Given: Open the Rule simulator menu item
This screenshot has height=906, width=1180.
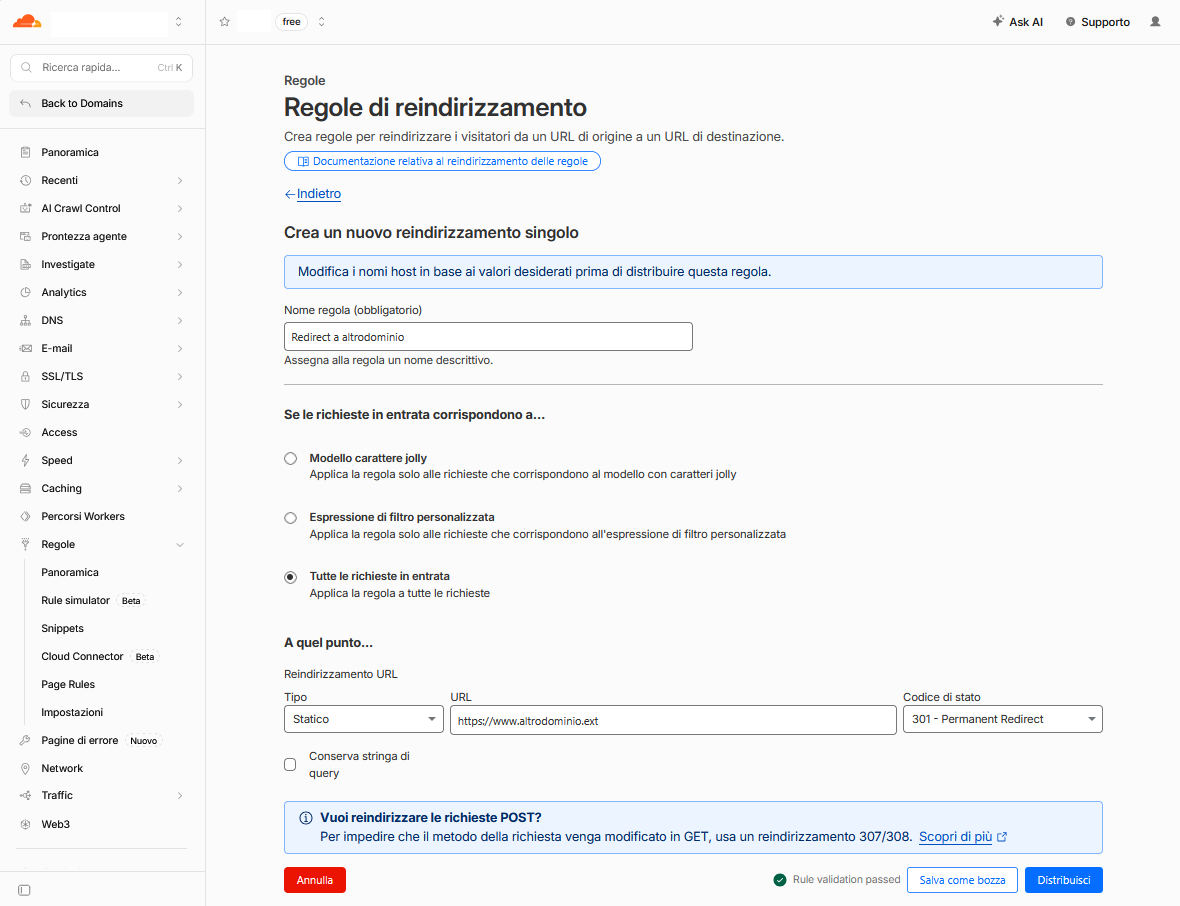Looking at the screenshot, I should 75,600.
